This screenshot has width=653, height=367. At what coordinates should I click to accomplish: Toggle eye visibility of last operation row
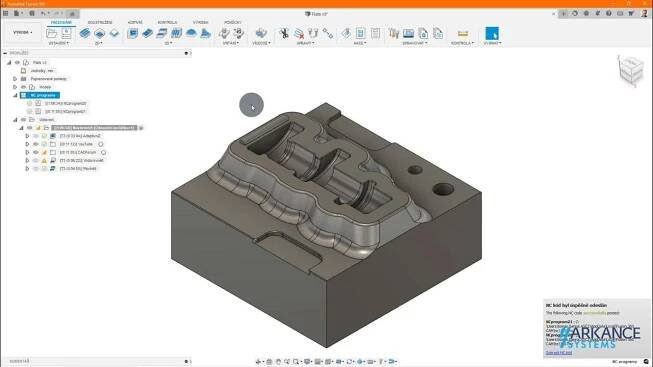pyautogui.click(x=36, y=169)
